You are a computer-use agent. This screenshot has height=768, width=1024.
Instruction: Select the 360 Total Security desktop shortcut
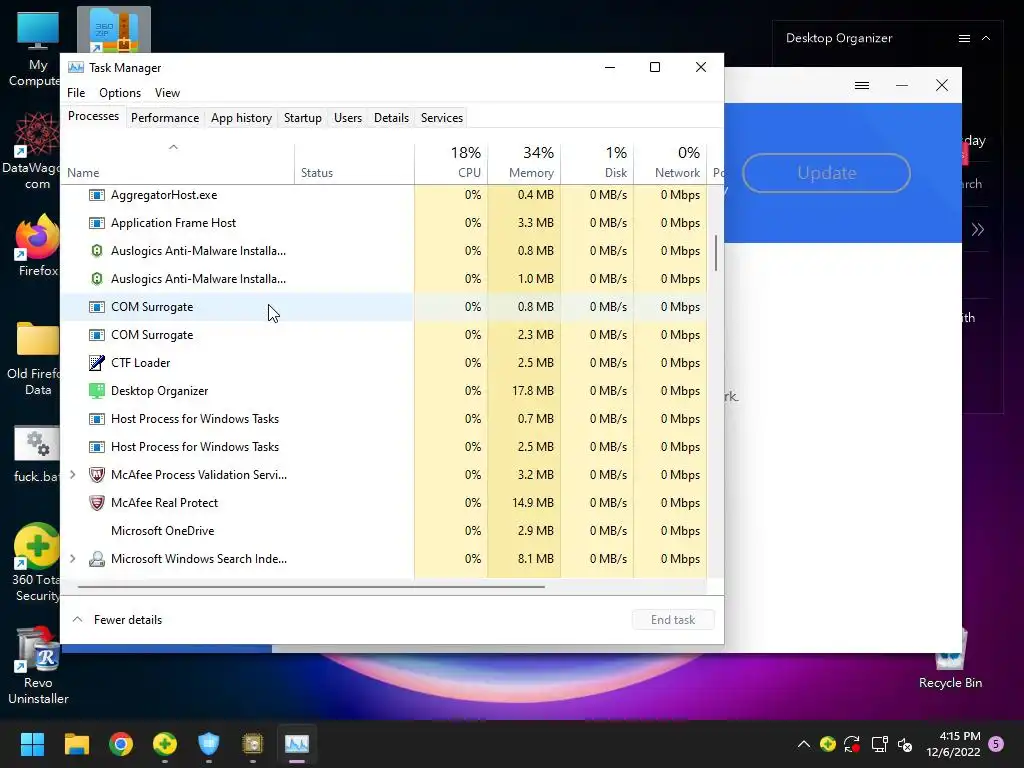pos(37,563)
